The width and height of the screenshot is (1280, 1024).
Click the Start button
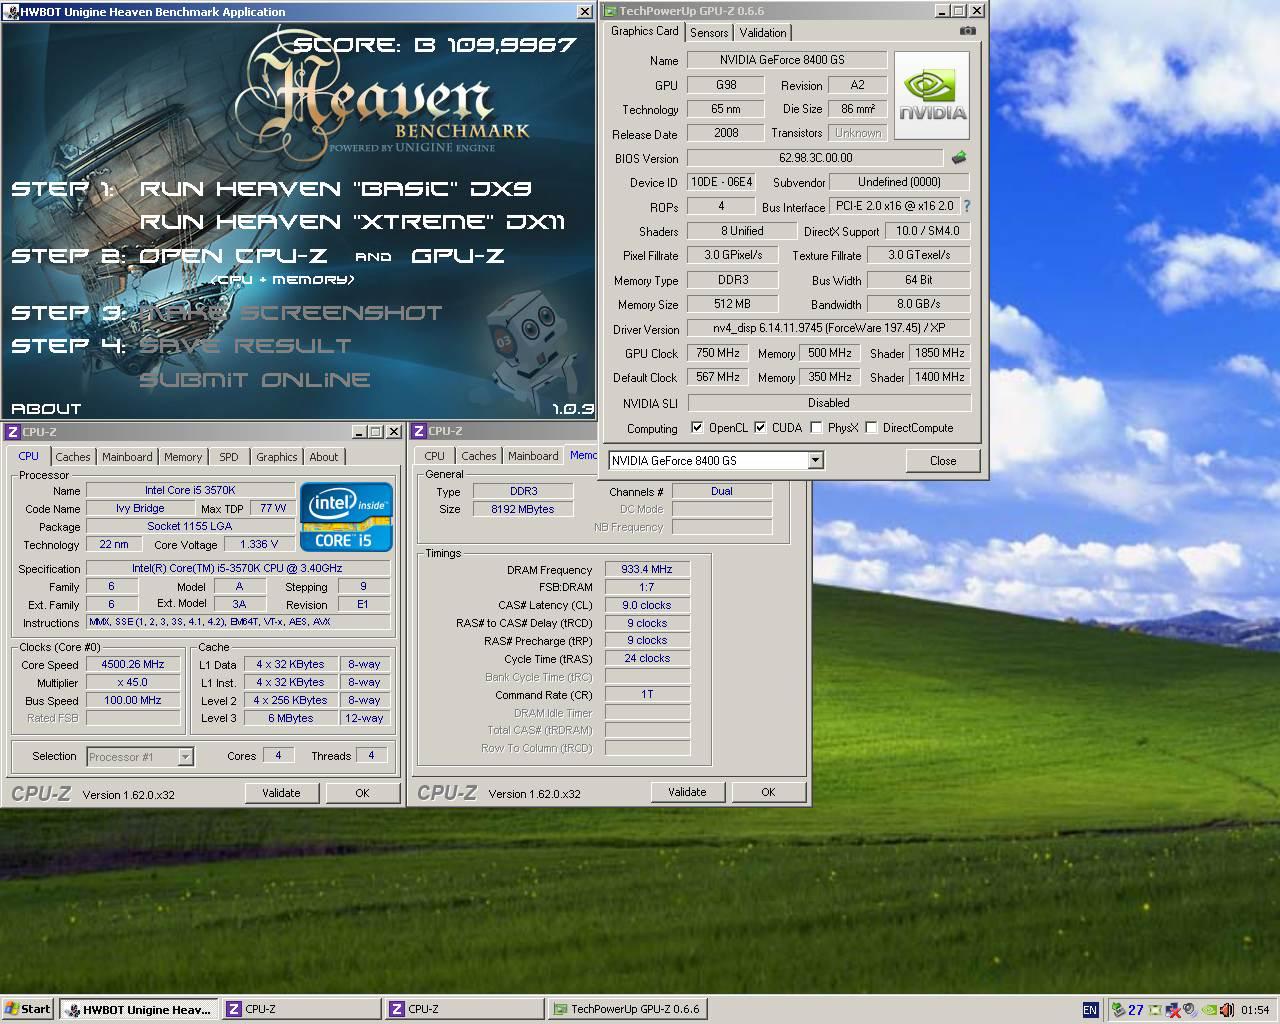28,1009
